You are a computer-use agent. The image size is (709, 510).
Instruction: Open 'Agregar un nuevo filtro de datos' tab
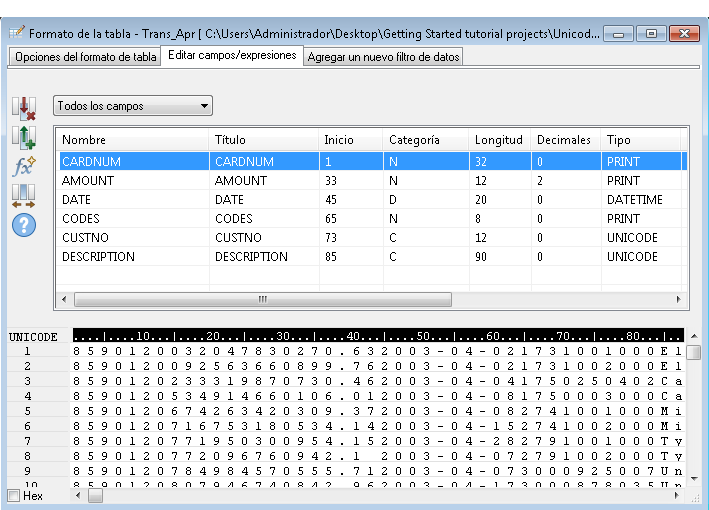(383, 57)
